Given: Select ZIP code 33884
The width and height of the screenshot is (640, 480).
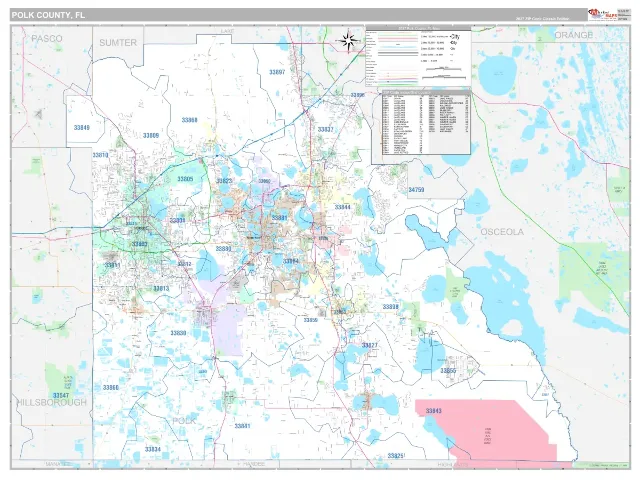Looking at the screenshot, I should coord(291,261).
